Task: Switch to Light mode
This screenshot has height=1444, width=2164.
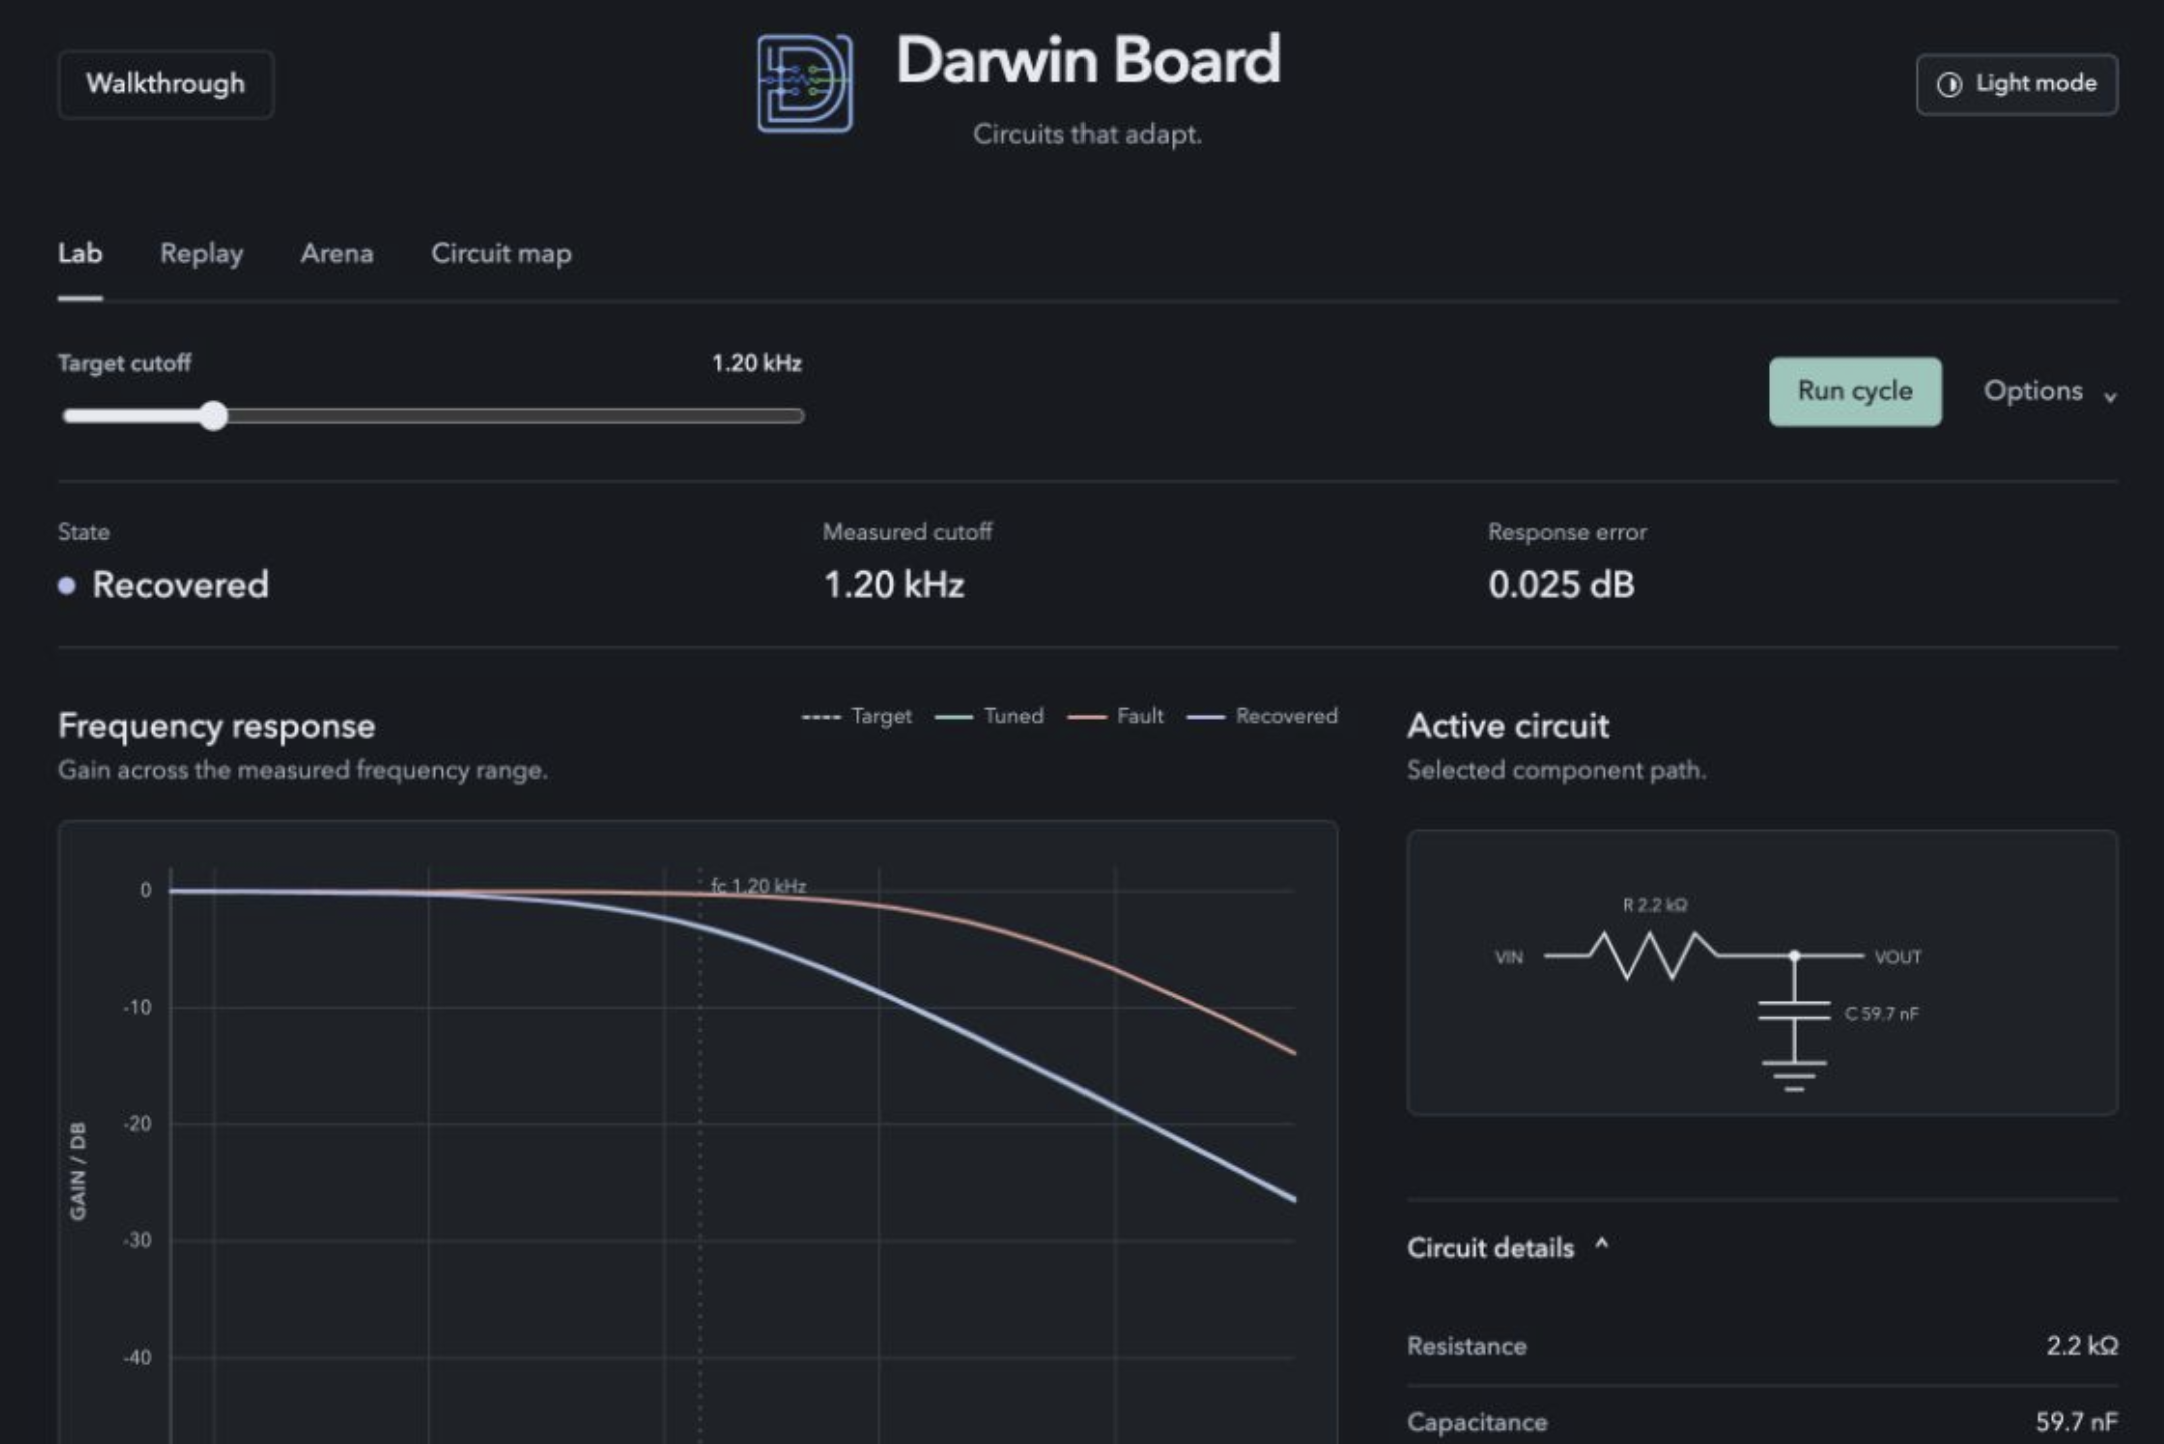Action: [2016, 84]
